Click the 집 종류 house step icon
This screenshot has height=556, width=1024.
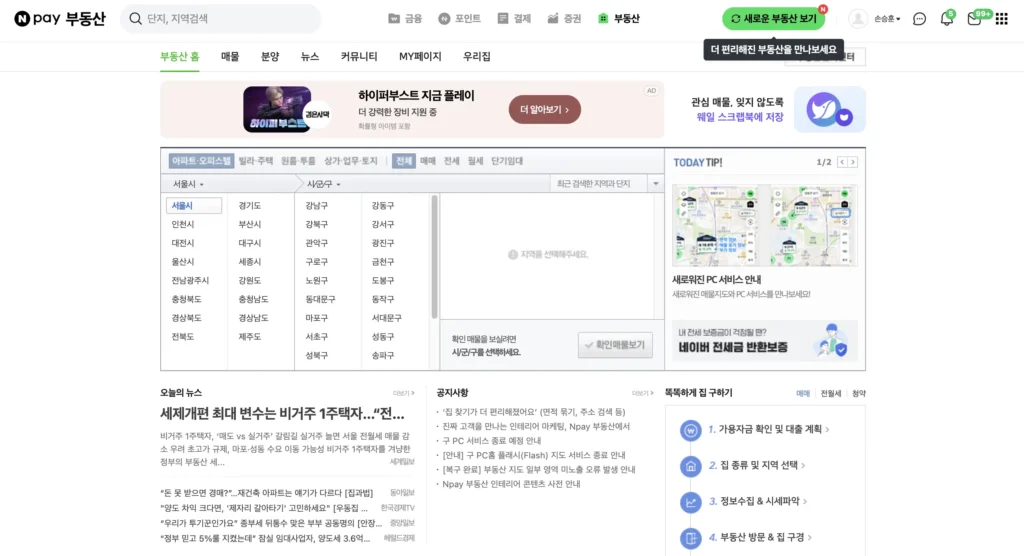pos(690,466)
